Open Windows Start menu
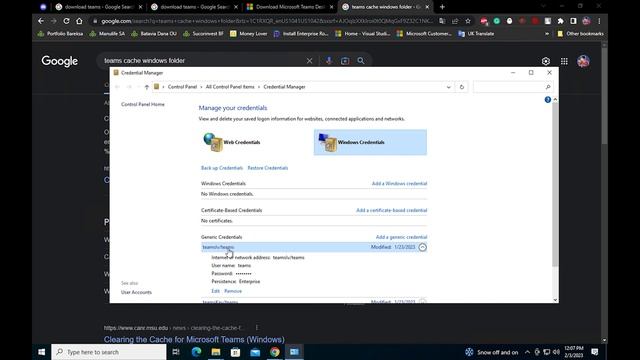Image resolution: width=640 pixels, height=360 pixels. (x=42, y=352)
